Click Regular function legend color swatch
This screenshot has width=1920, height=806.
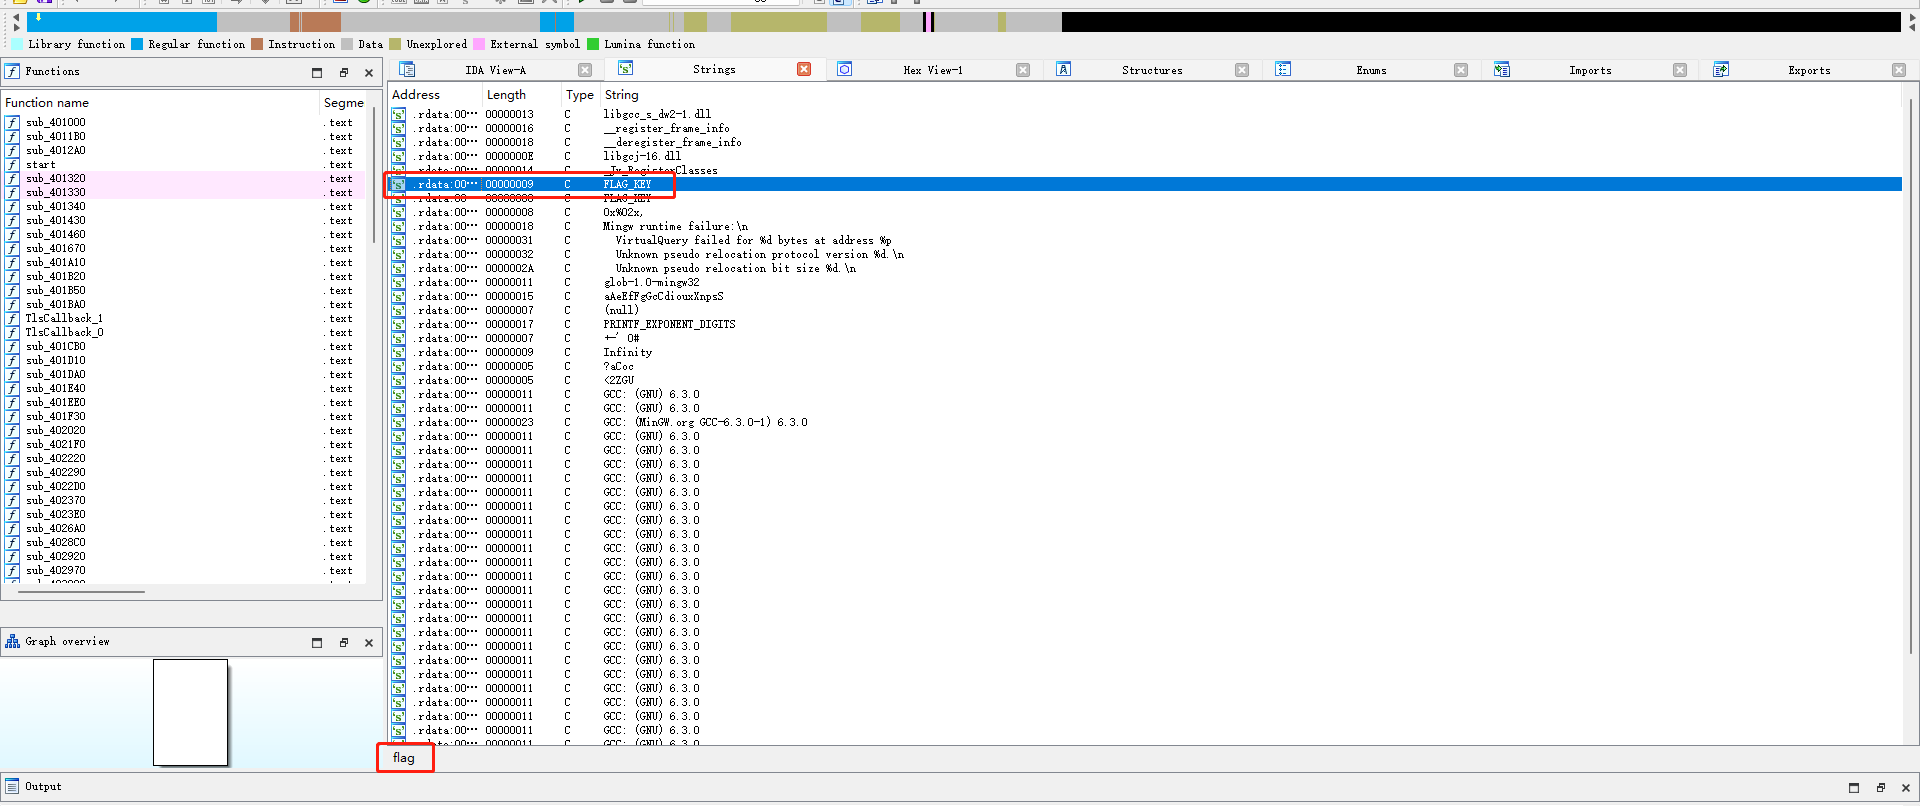[137, 44]
